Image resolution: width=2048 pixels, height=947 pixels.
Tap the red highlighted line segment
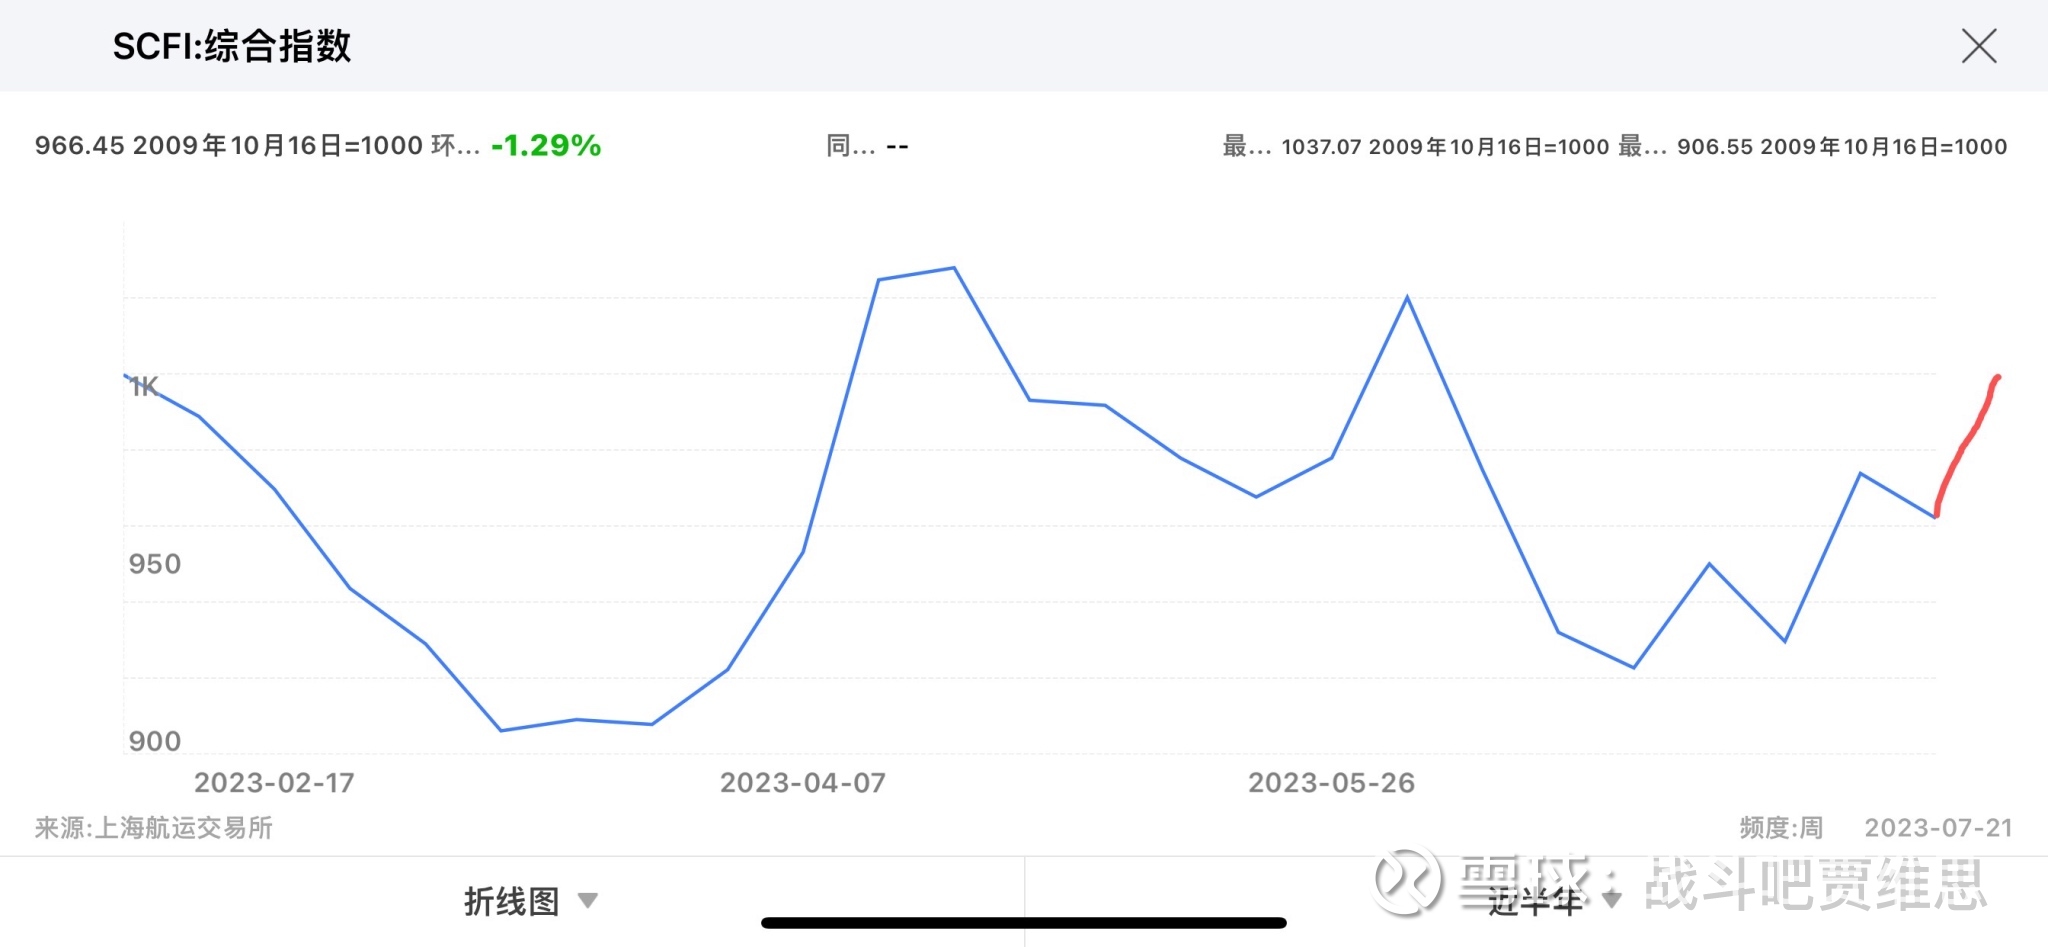tap(1966, 443)
